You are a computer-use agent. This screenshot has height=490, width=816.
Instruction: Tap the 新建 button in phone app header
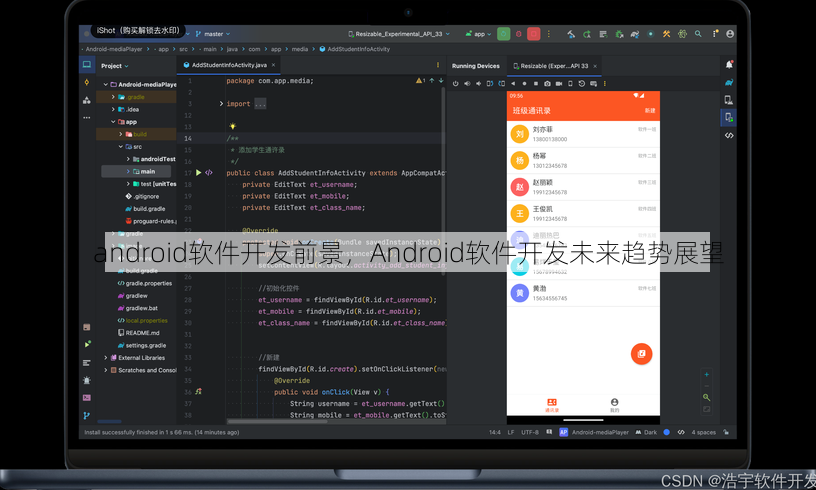(x=650, y=110)
